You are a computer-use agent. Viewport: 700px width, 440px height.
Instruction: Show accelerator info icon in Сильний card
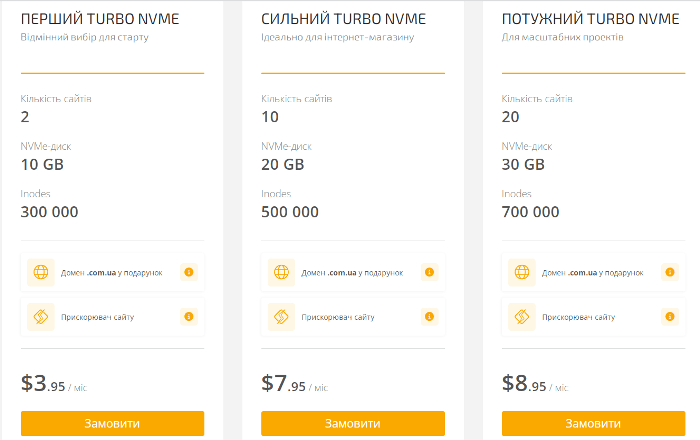point(429,317)
